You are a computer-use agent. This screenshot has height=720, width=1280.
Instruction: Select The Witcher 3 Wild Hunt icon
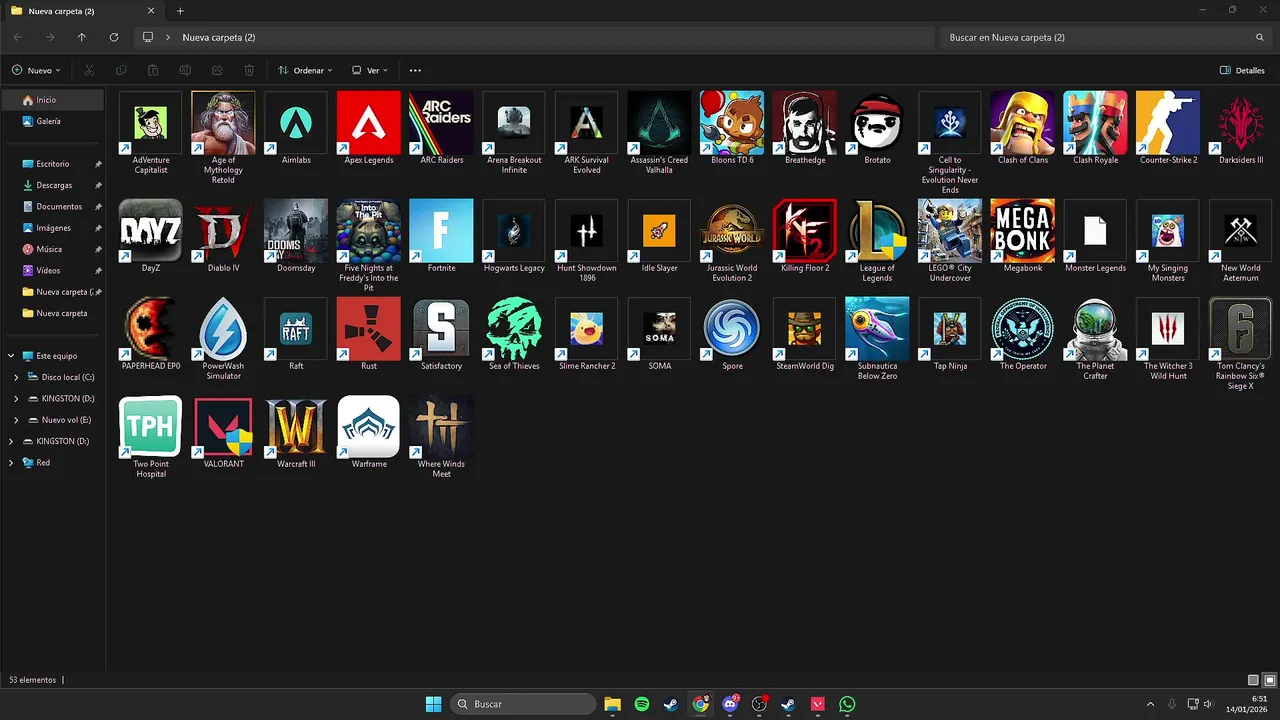(1168, 329)
